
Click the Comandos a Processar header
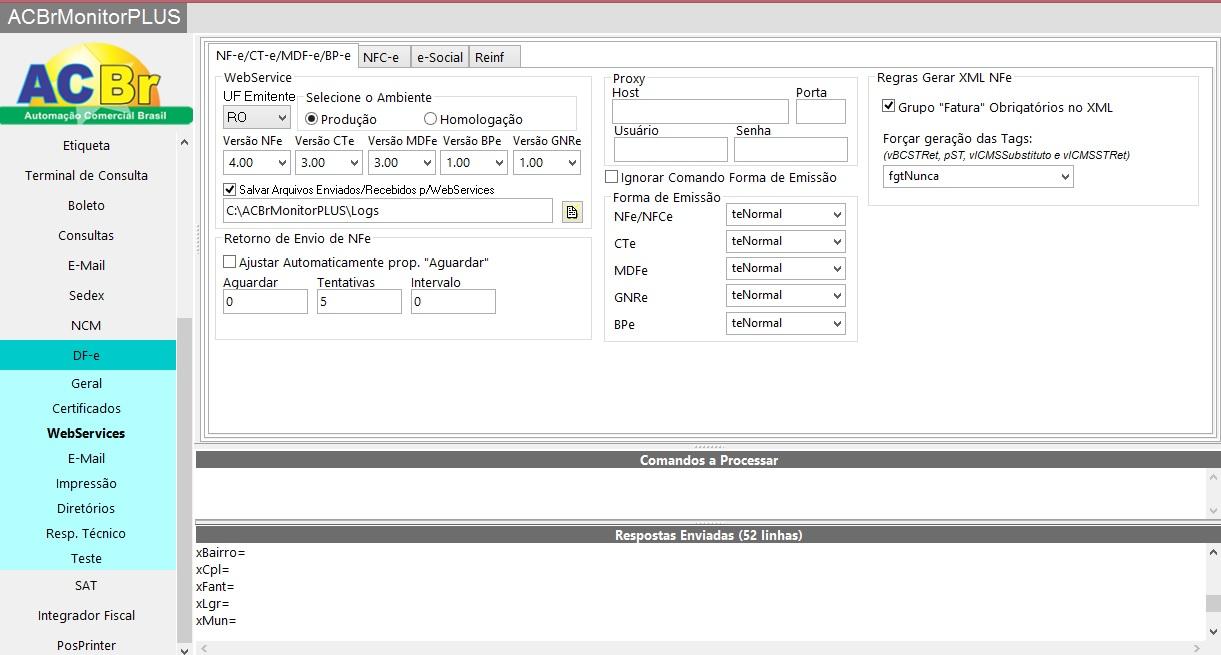coord(708,460)
